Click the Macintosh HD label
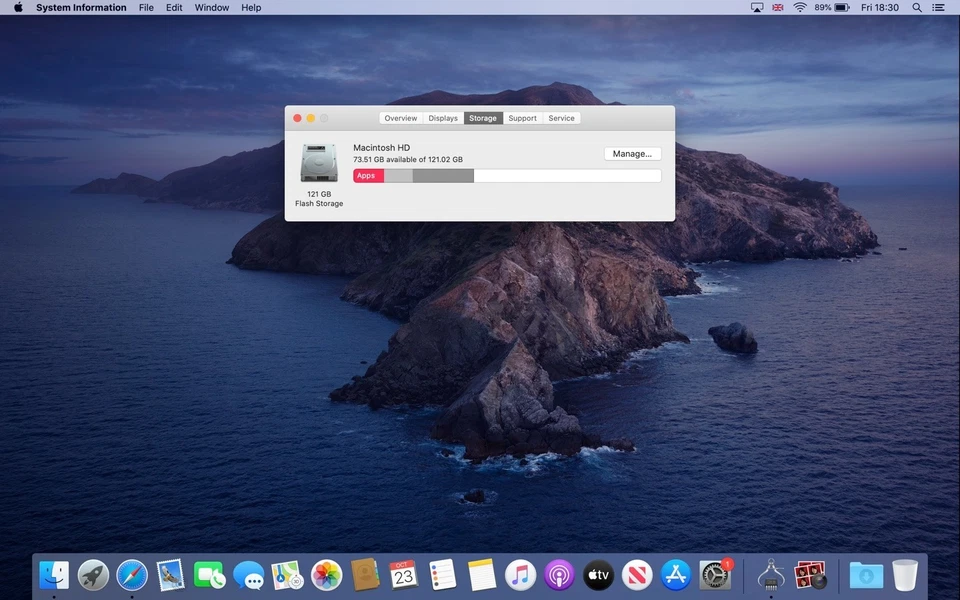The width and height of the screenshot is (960, 600). coord(381,148)
